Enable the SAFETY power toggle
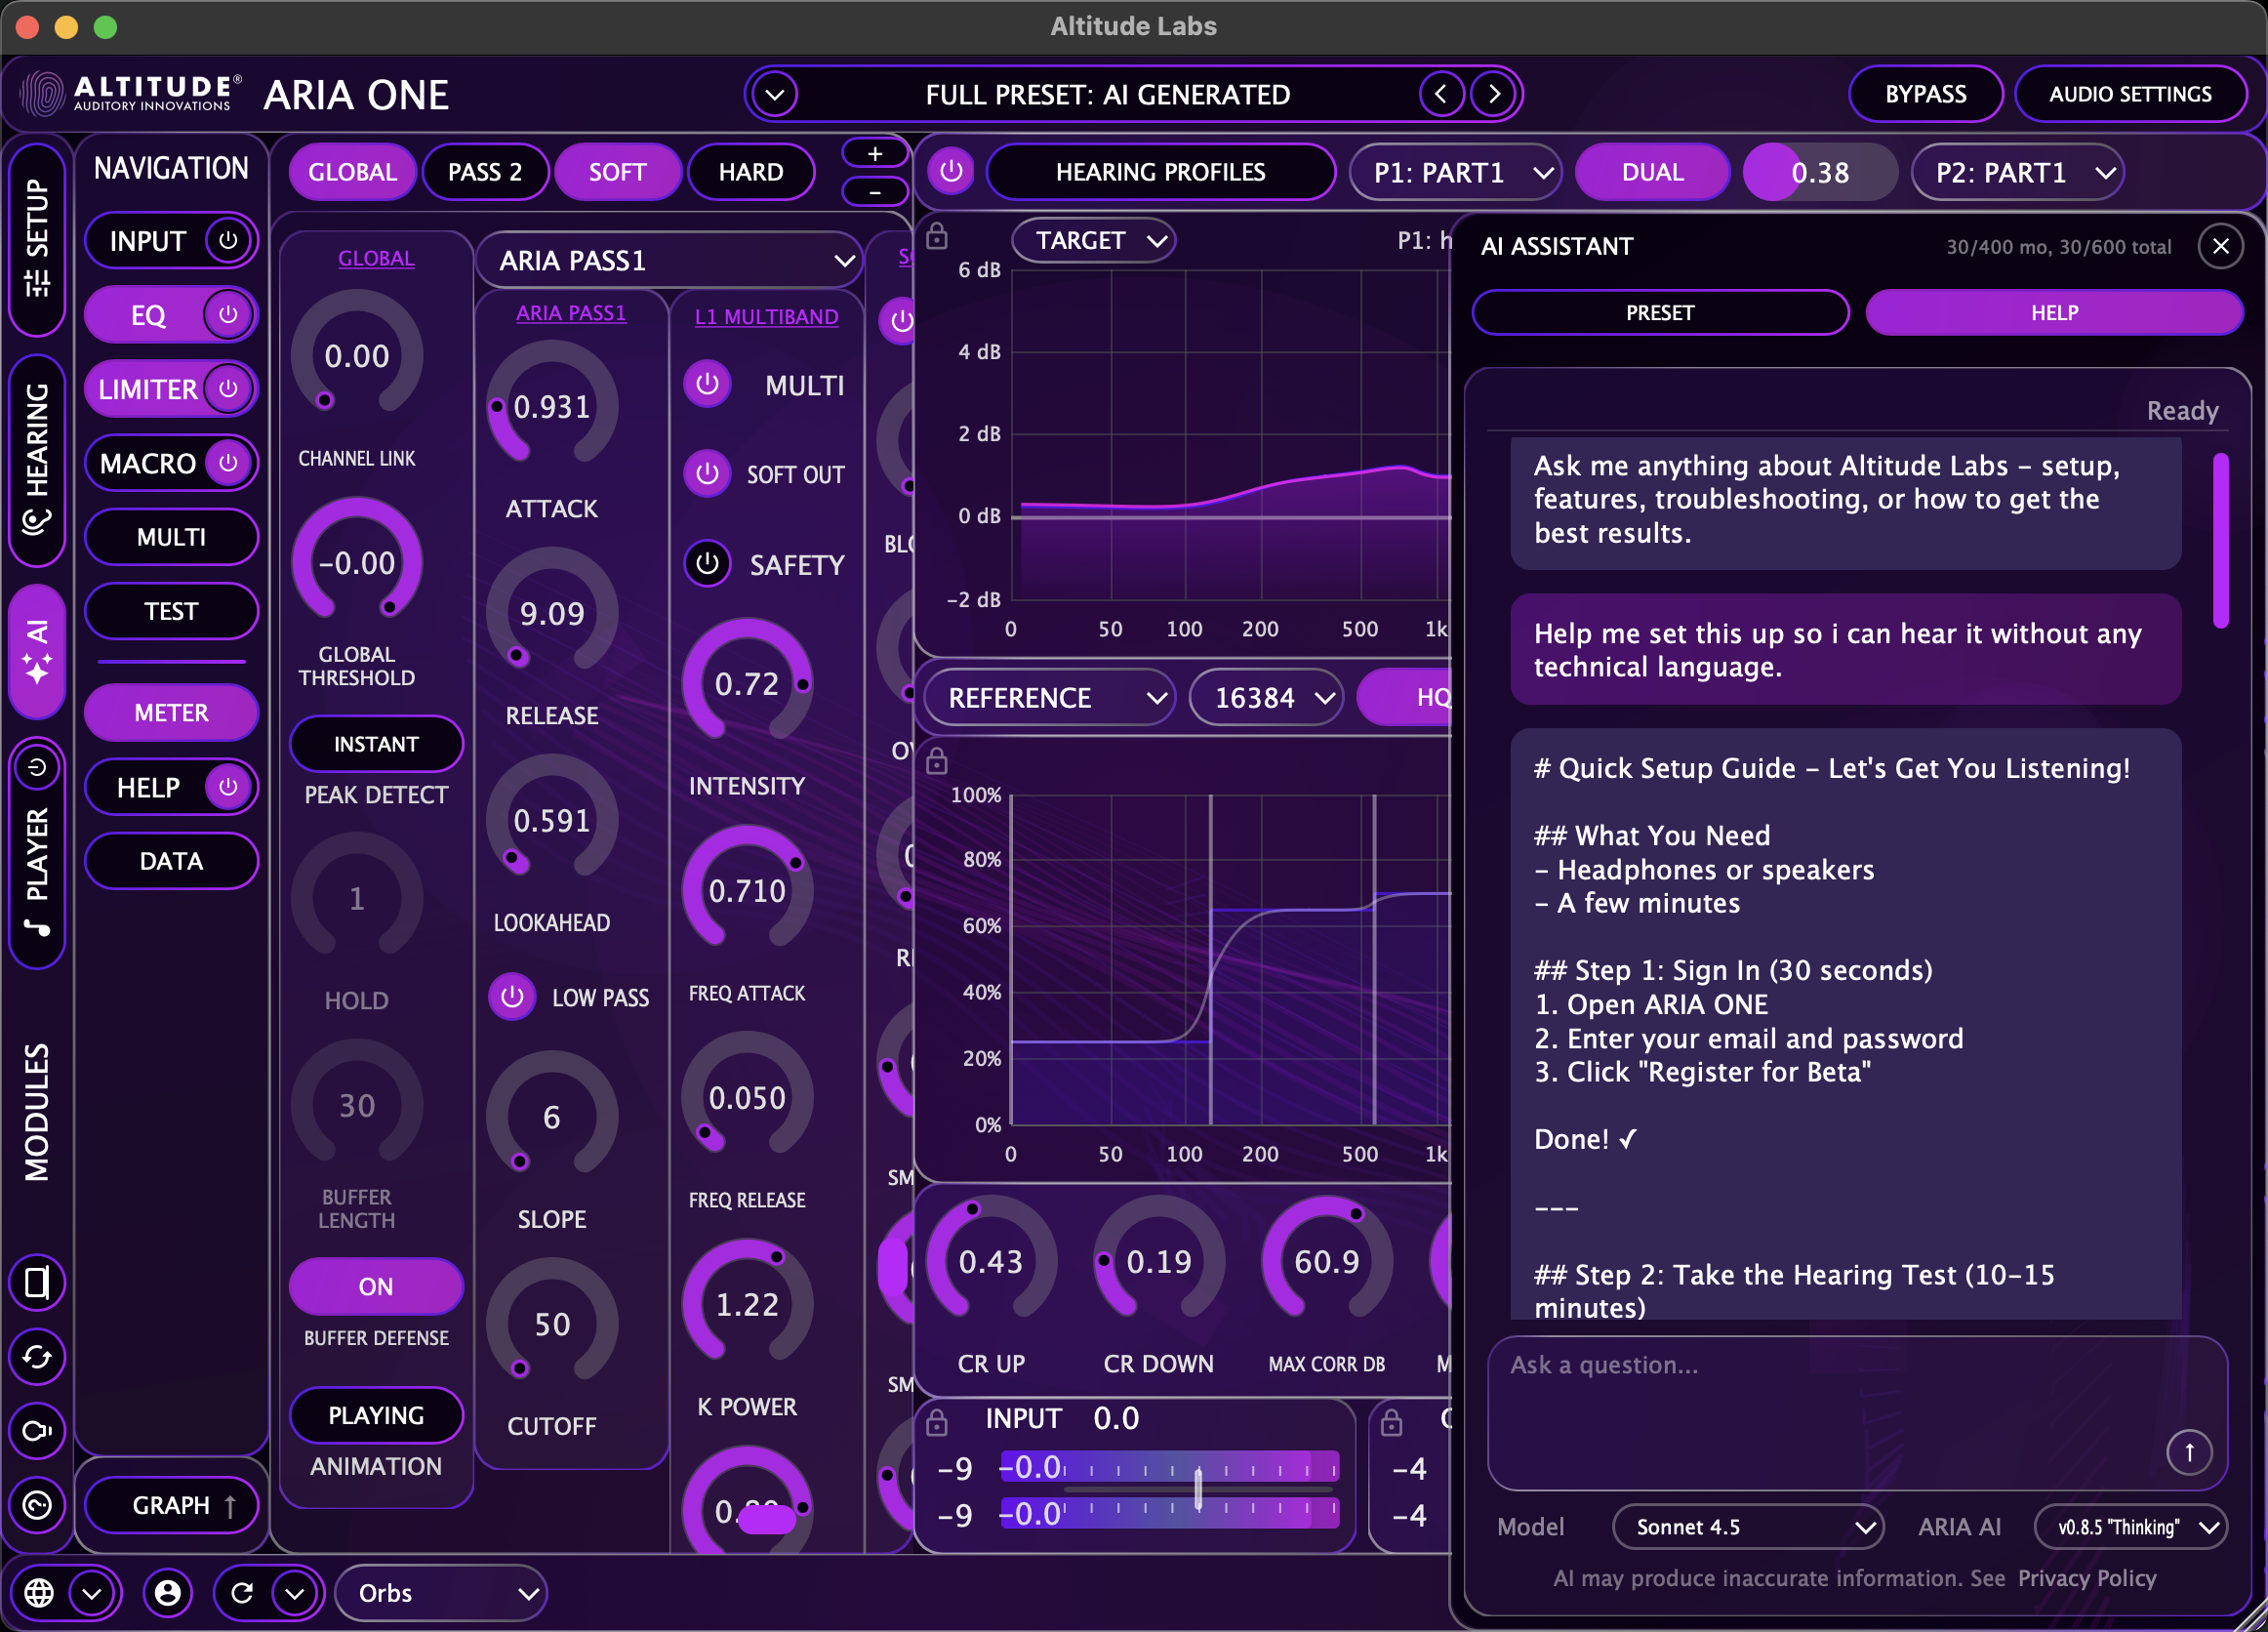 click(707, 564)
